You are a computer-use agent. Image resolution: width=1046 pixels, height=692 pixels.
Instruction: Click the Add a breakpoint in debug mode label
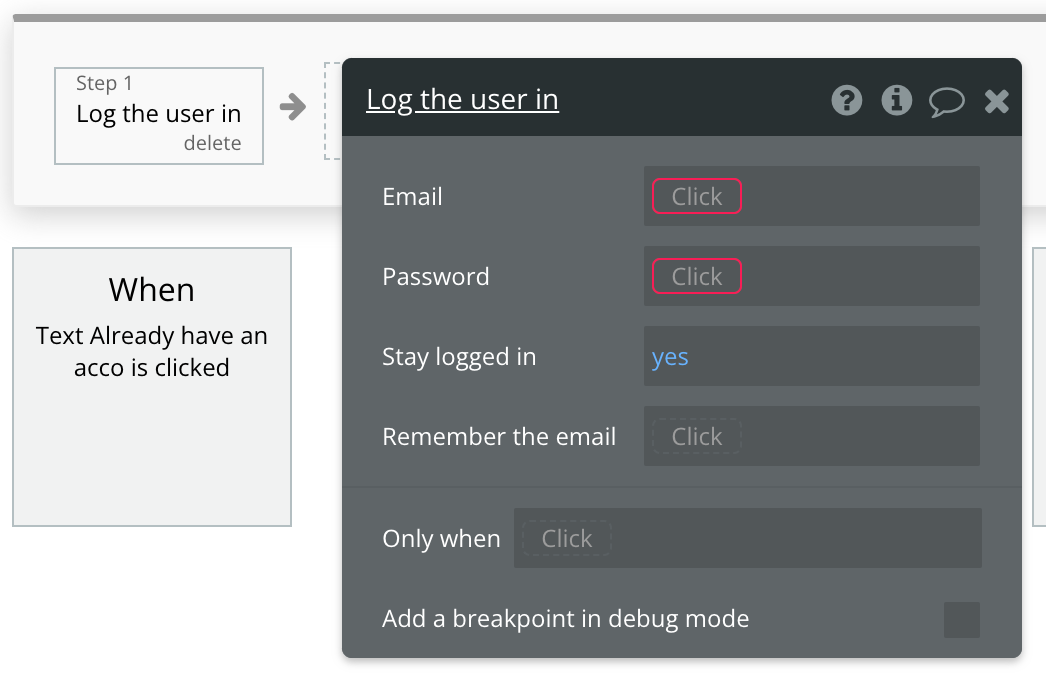point(565,619)
